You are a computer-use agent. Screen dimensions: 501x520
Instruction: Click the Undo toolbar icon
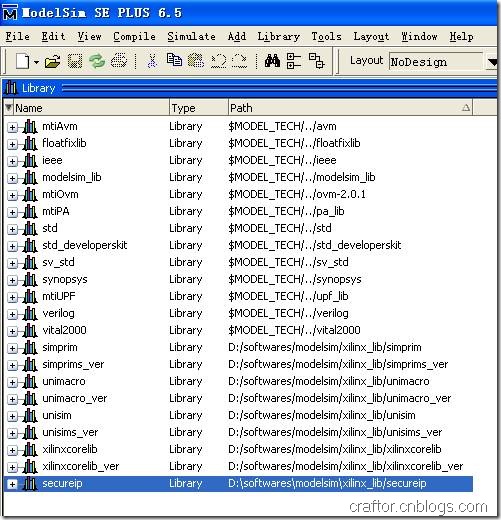click(218, 62)
